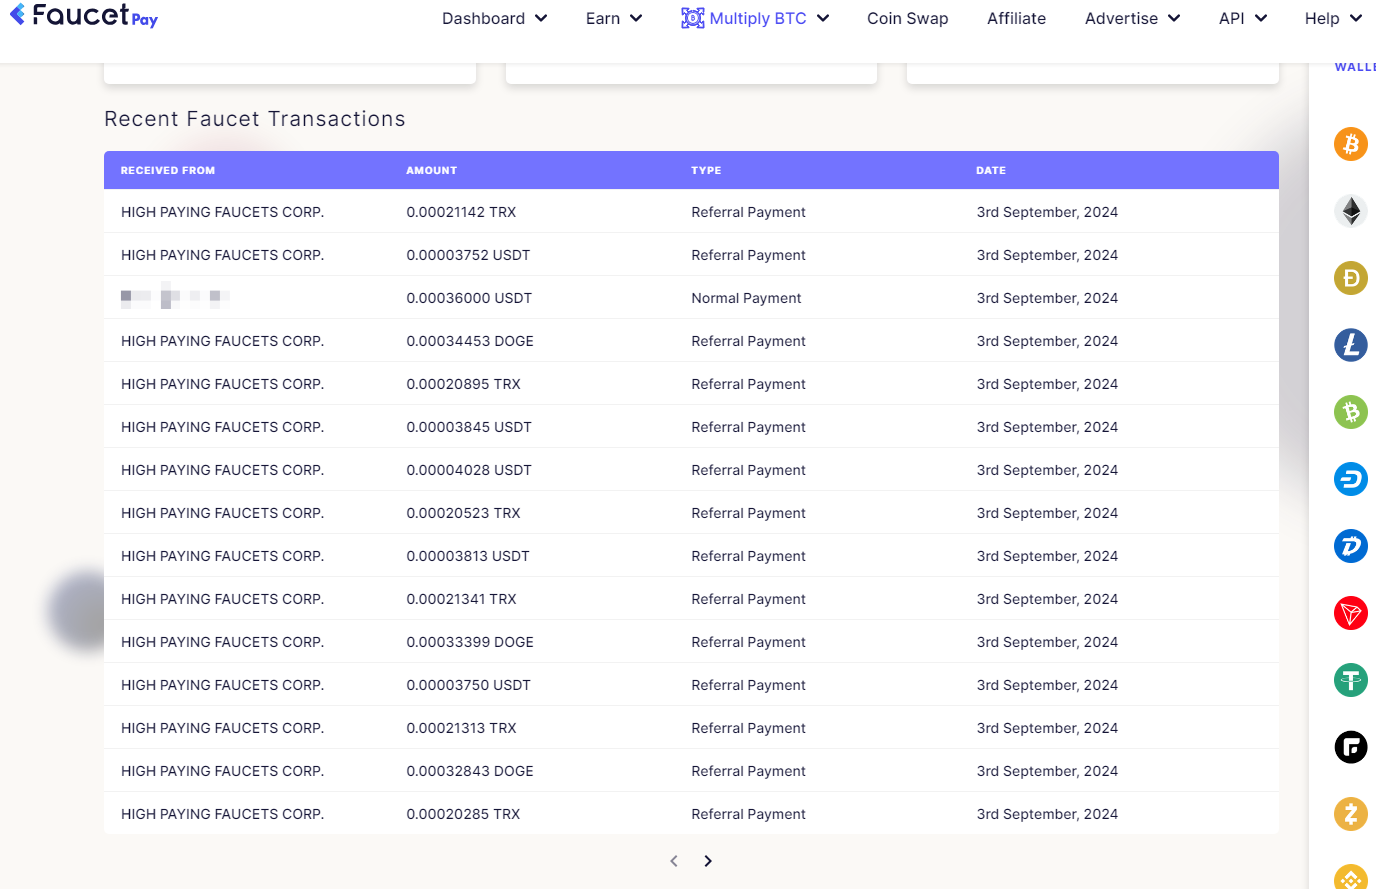Expand the Help dropdown
Image resolution: width=1376 pixels, height=889 pixels.
(x=1333, y=18)
